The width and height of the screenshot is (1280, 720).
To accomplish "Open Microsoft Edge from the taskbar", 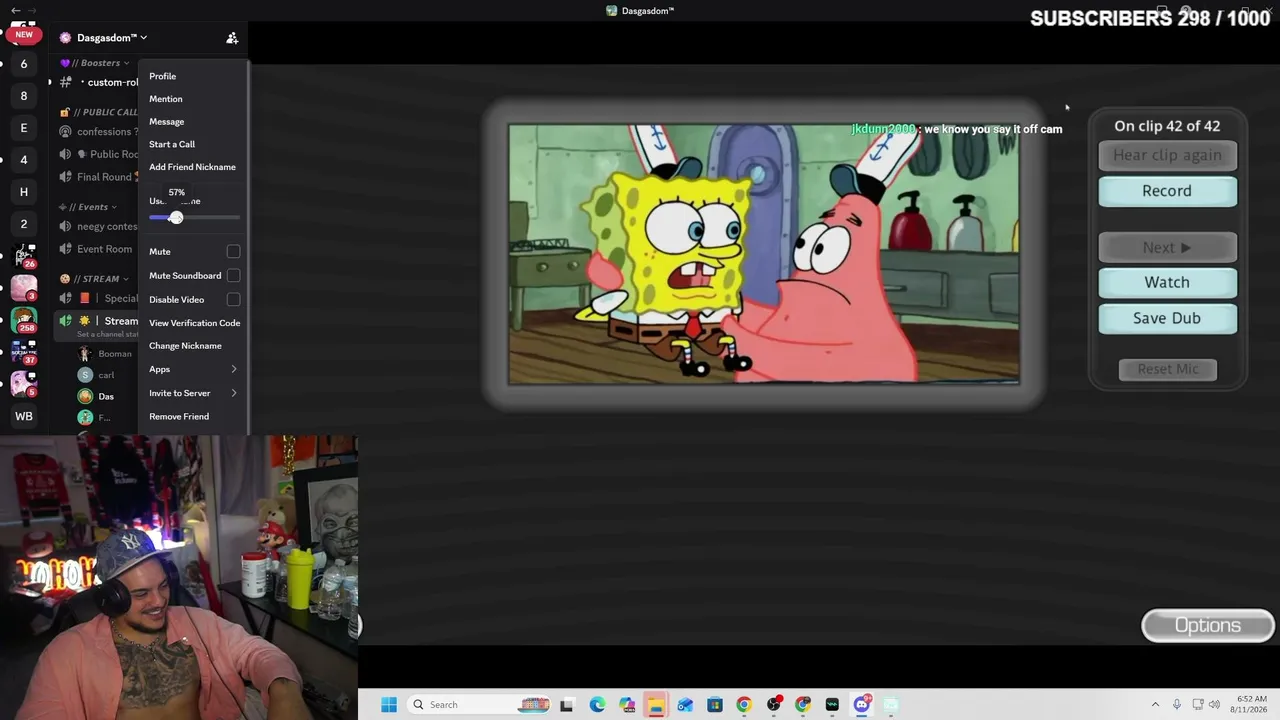I will point(597,705).
